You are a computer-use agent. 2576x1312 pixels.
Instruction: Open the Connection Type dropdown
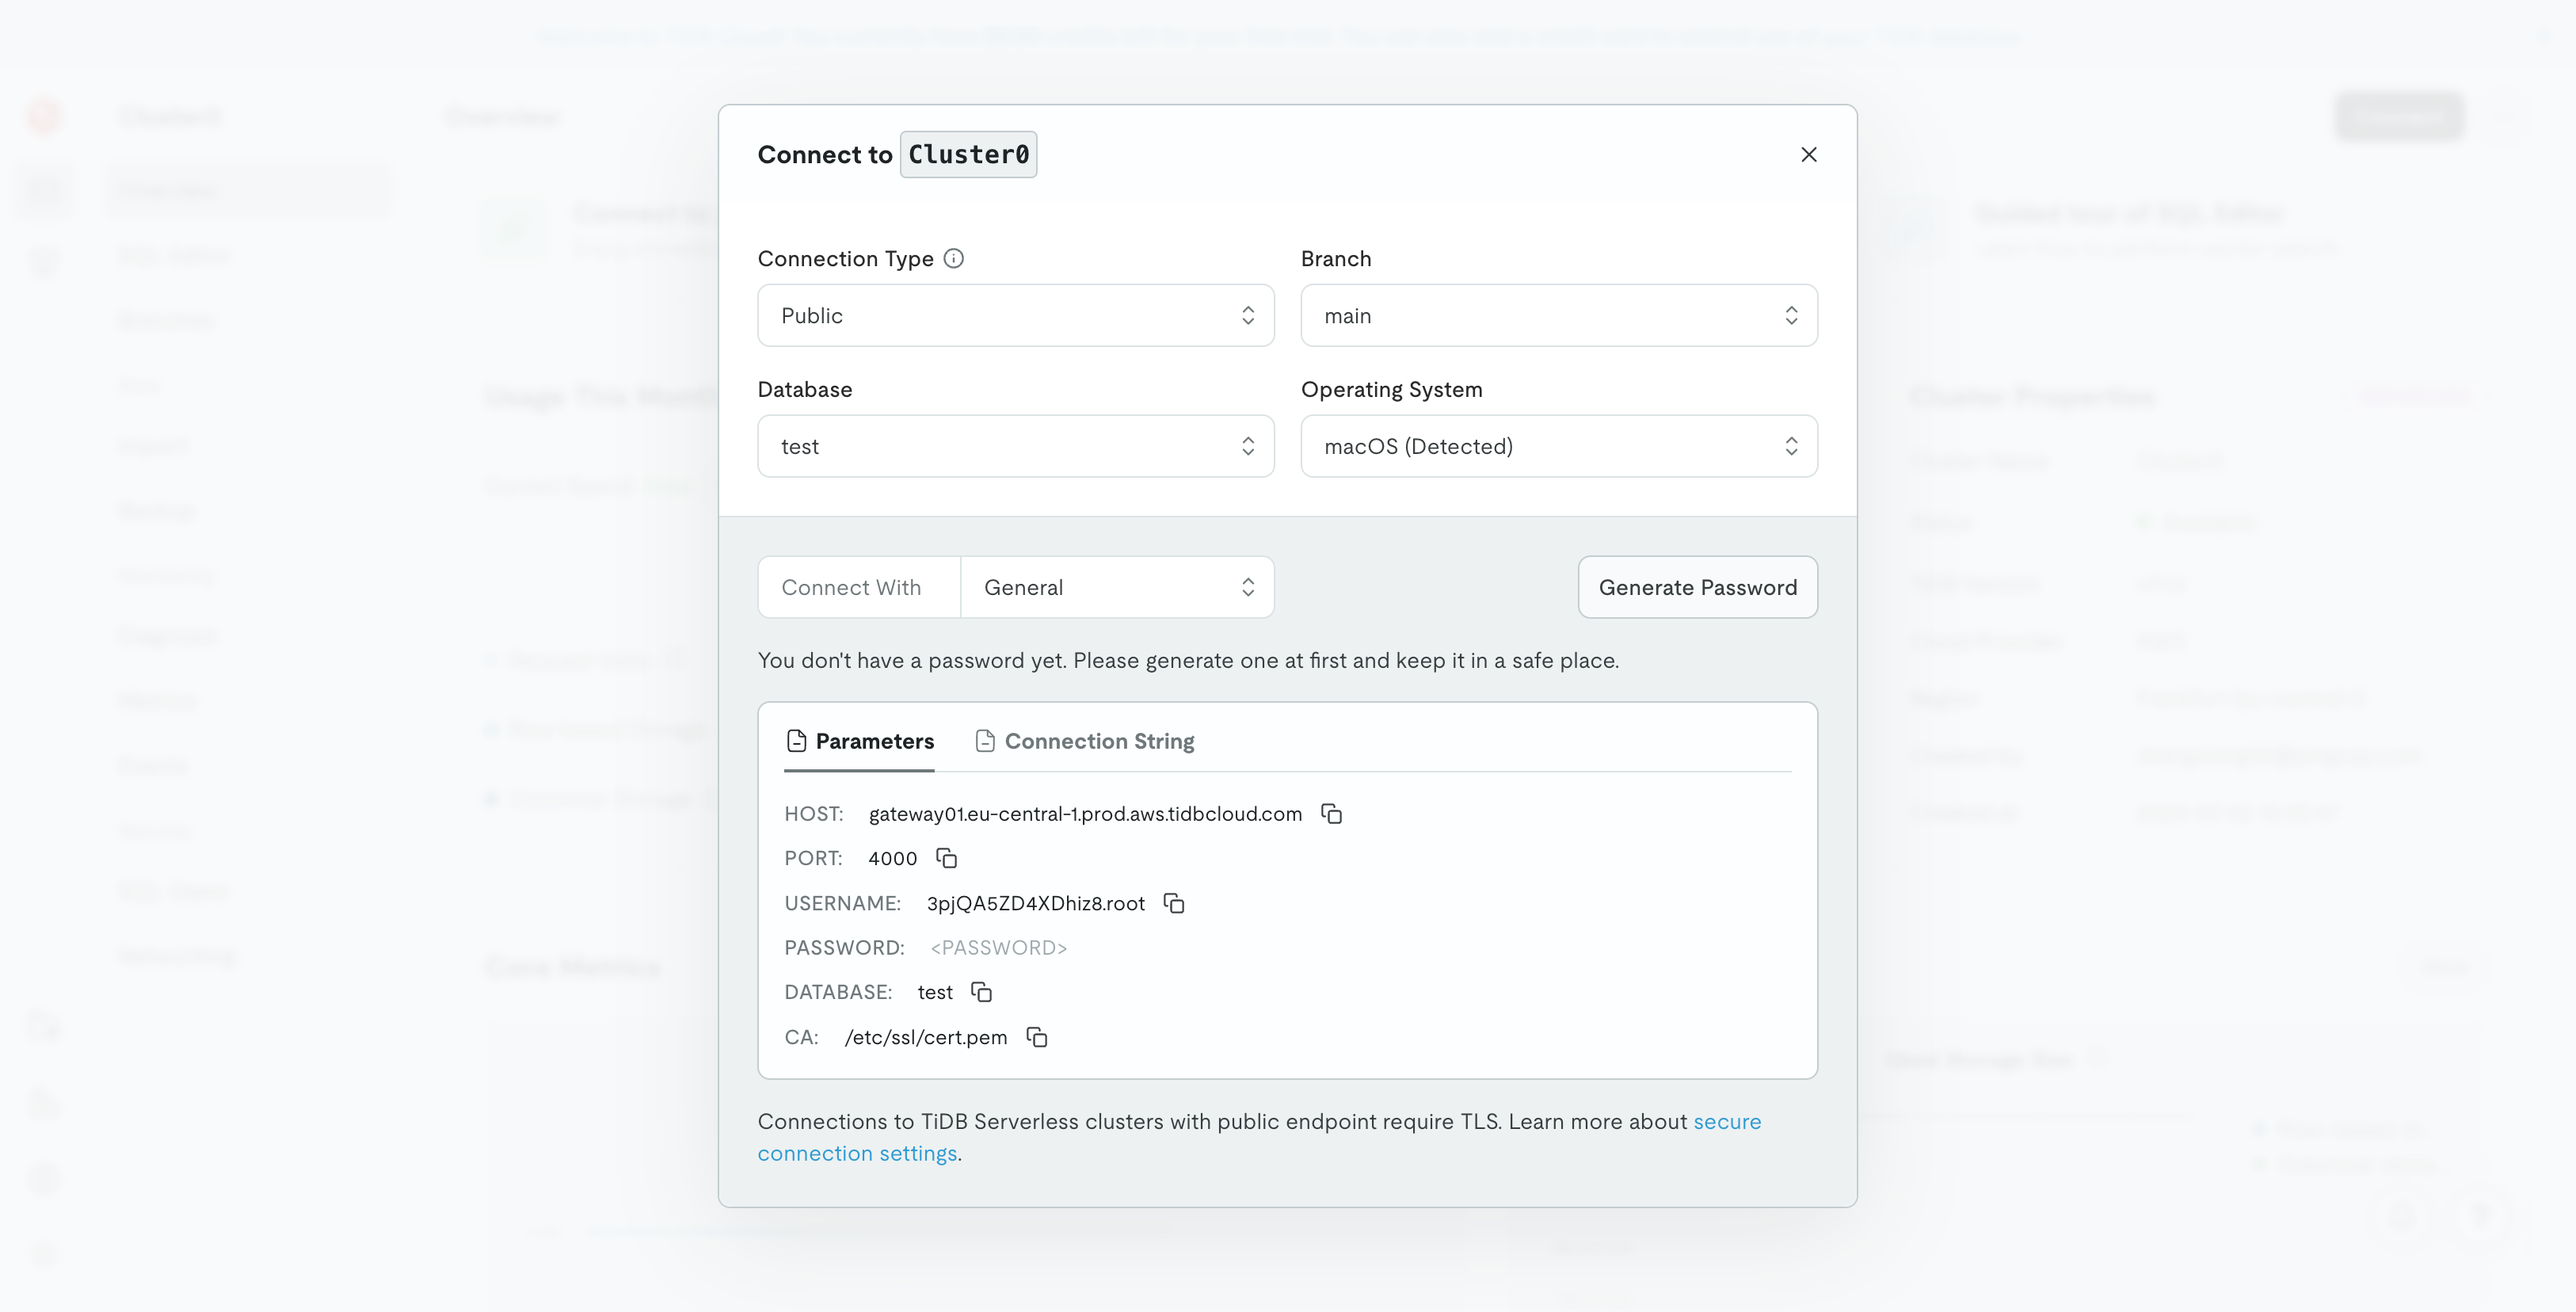point(1015,316)
